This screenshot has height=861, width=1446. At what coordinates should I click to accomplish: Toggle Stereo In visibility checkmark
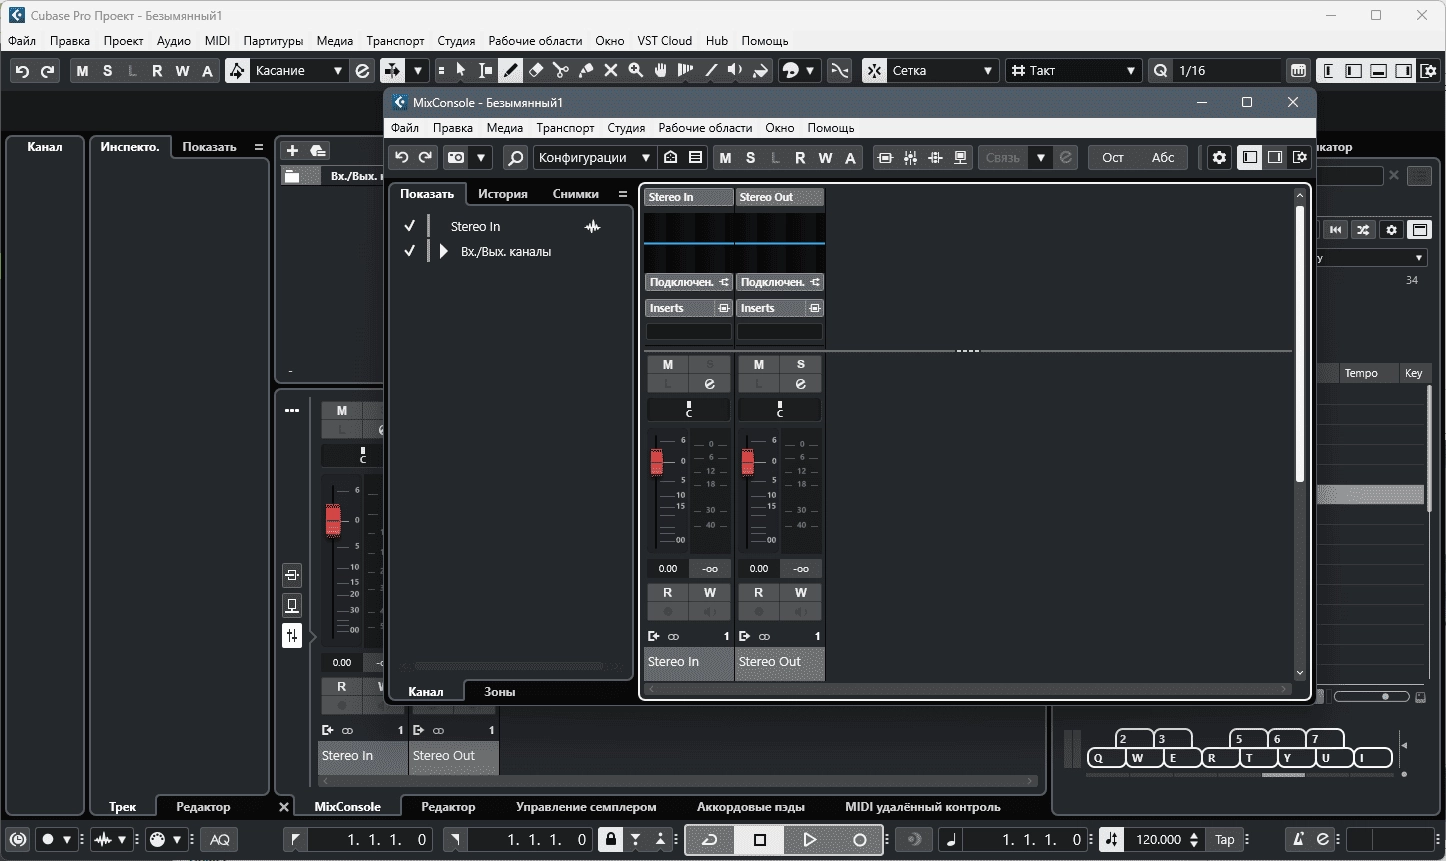pyautogui.click(x=409, y=226)
